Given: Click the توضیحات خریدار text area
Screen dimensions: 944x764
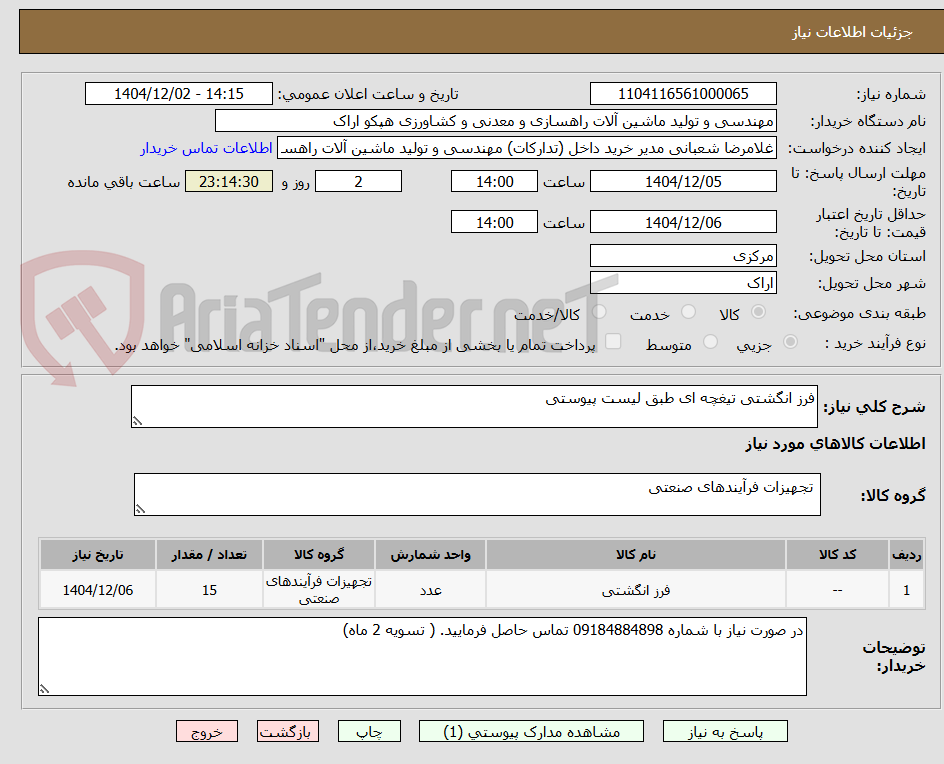Looking at the screenshot, I should (423, 656).
